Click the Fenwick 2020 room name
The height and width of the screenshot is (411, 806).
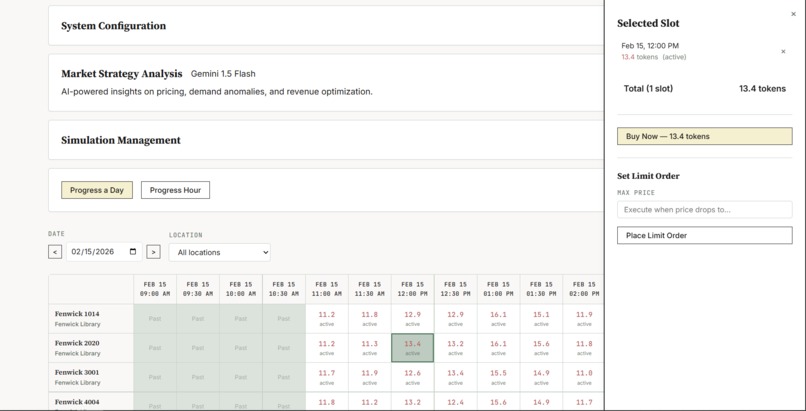click(77, 343)
